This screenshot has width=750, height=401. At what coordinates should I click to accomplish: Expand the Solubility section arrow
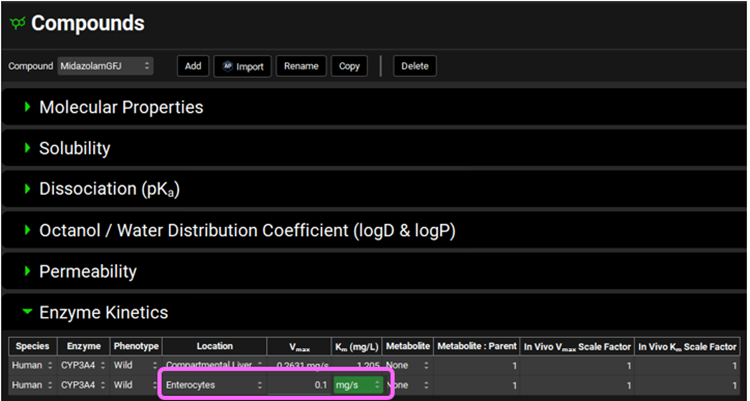27,148
